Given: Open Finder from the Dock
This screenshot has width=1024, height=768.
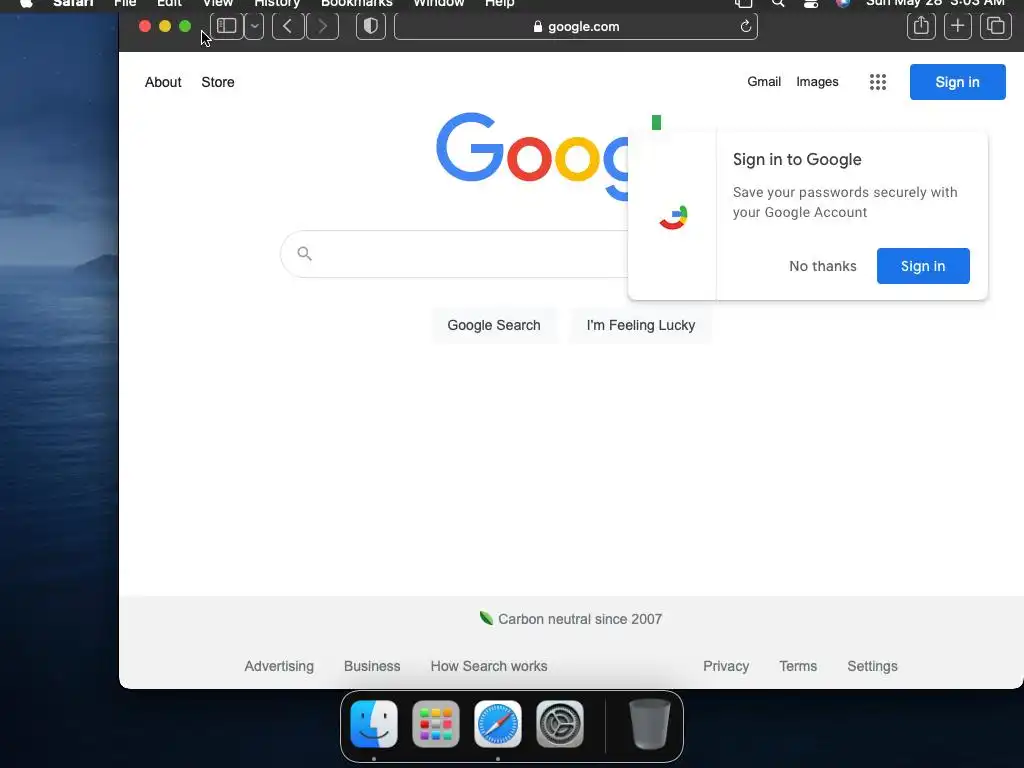Looking at the screenshot, I should tap(374, 724).
